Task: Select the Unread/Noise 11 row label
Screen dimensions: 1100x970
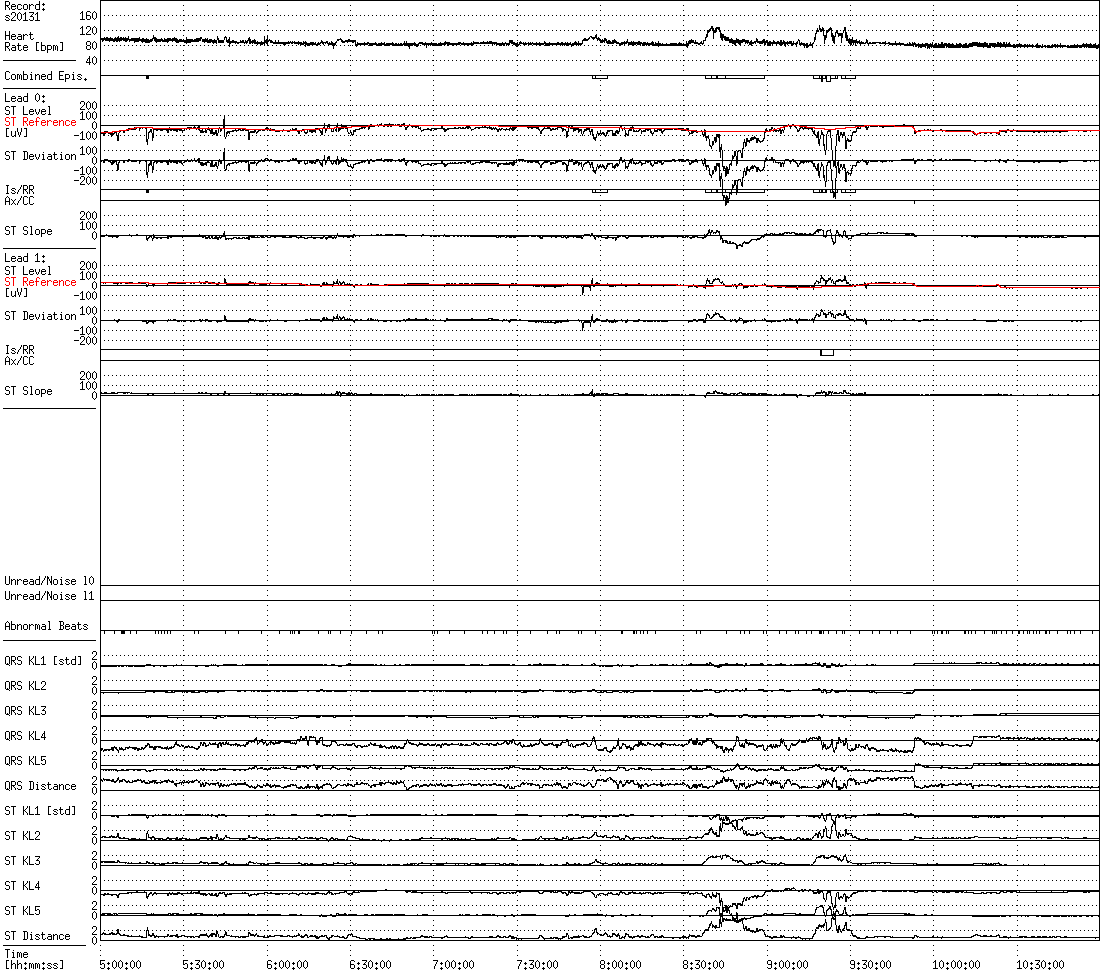Action: tap(49, 595)
